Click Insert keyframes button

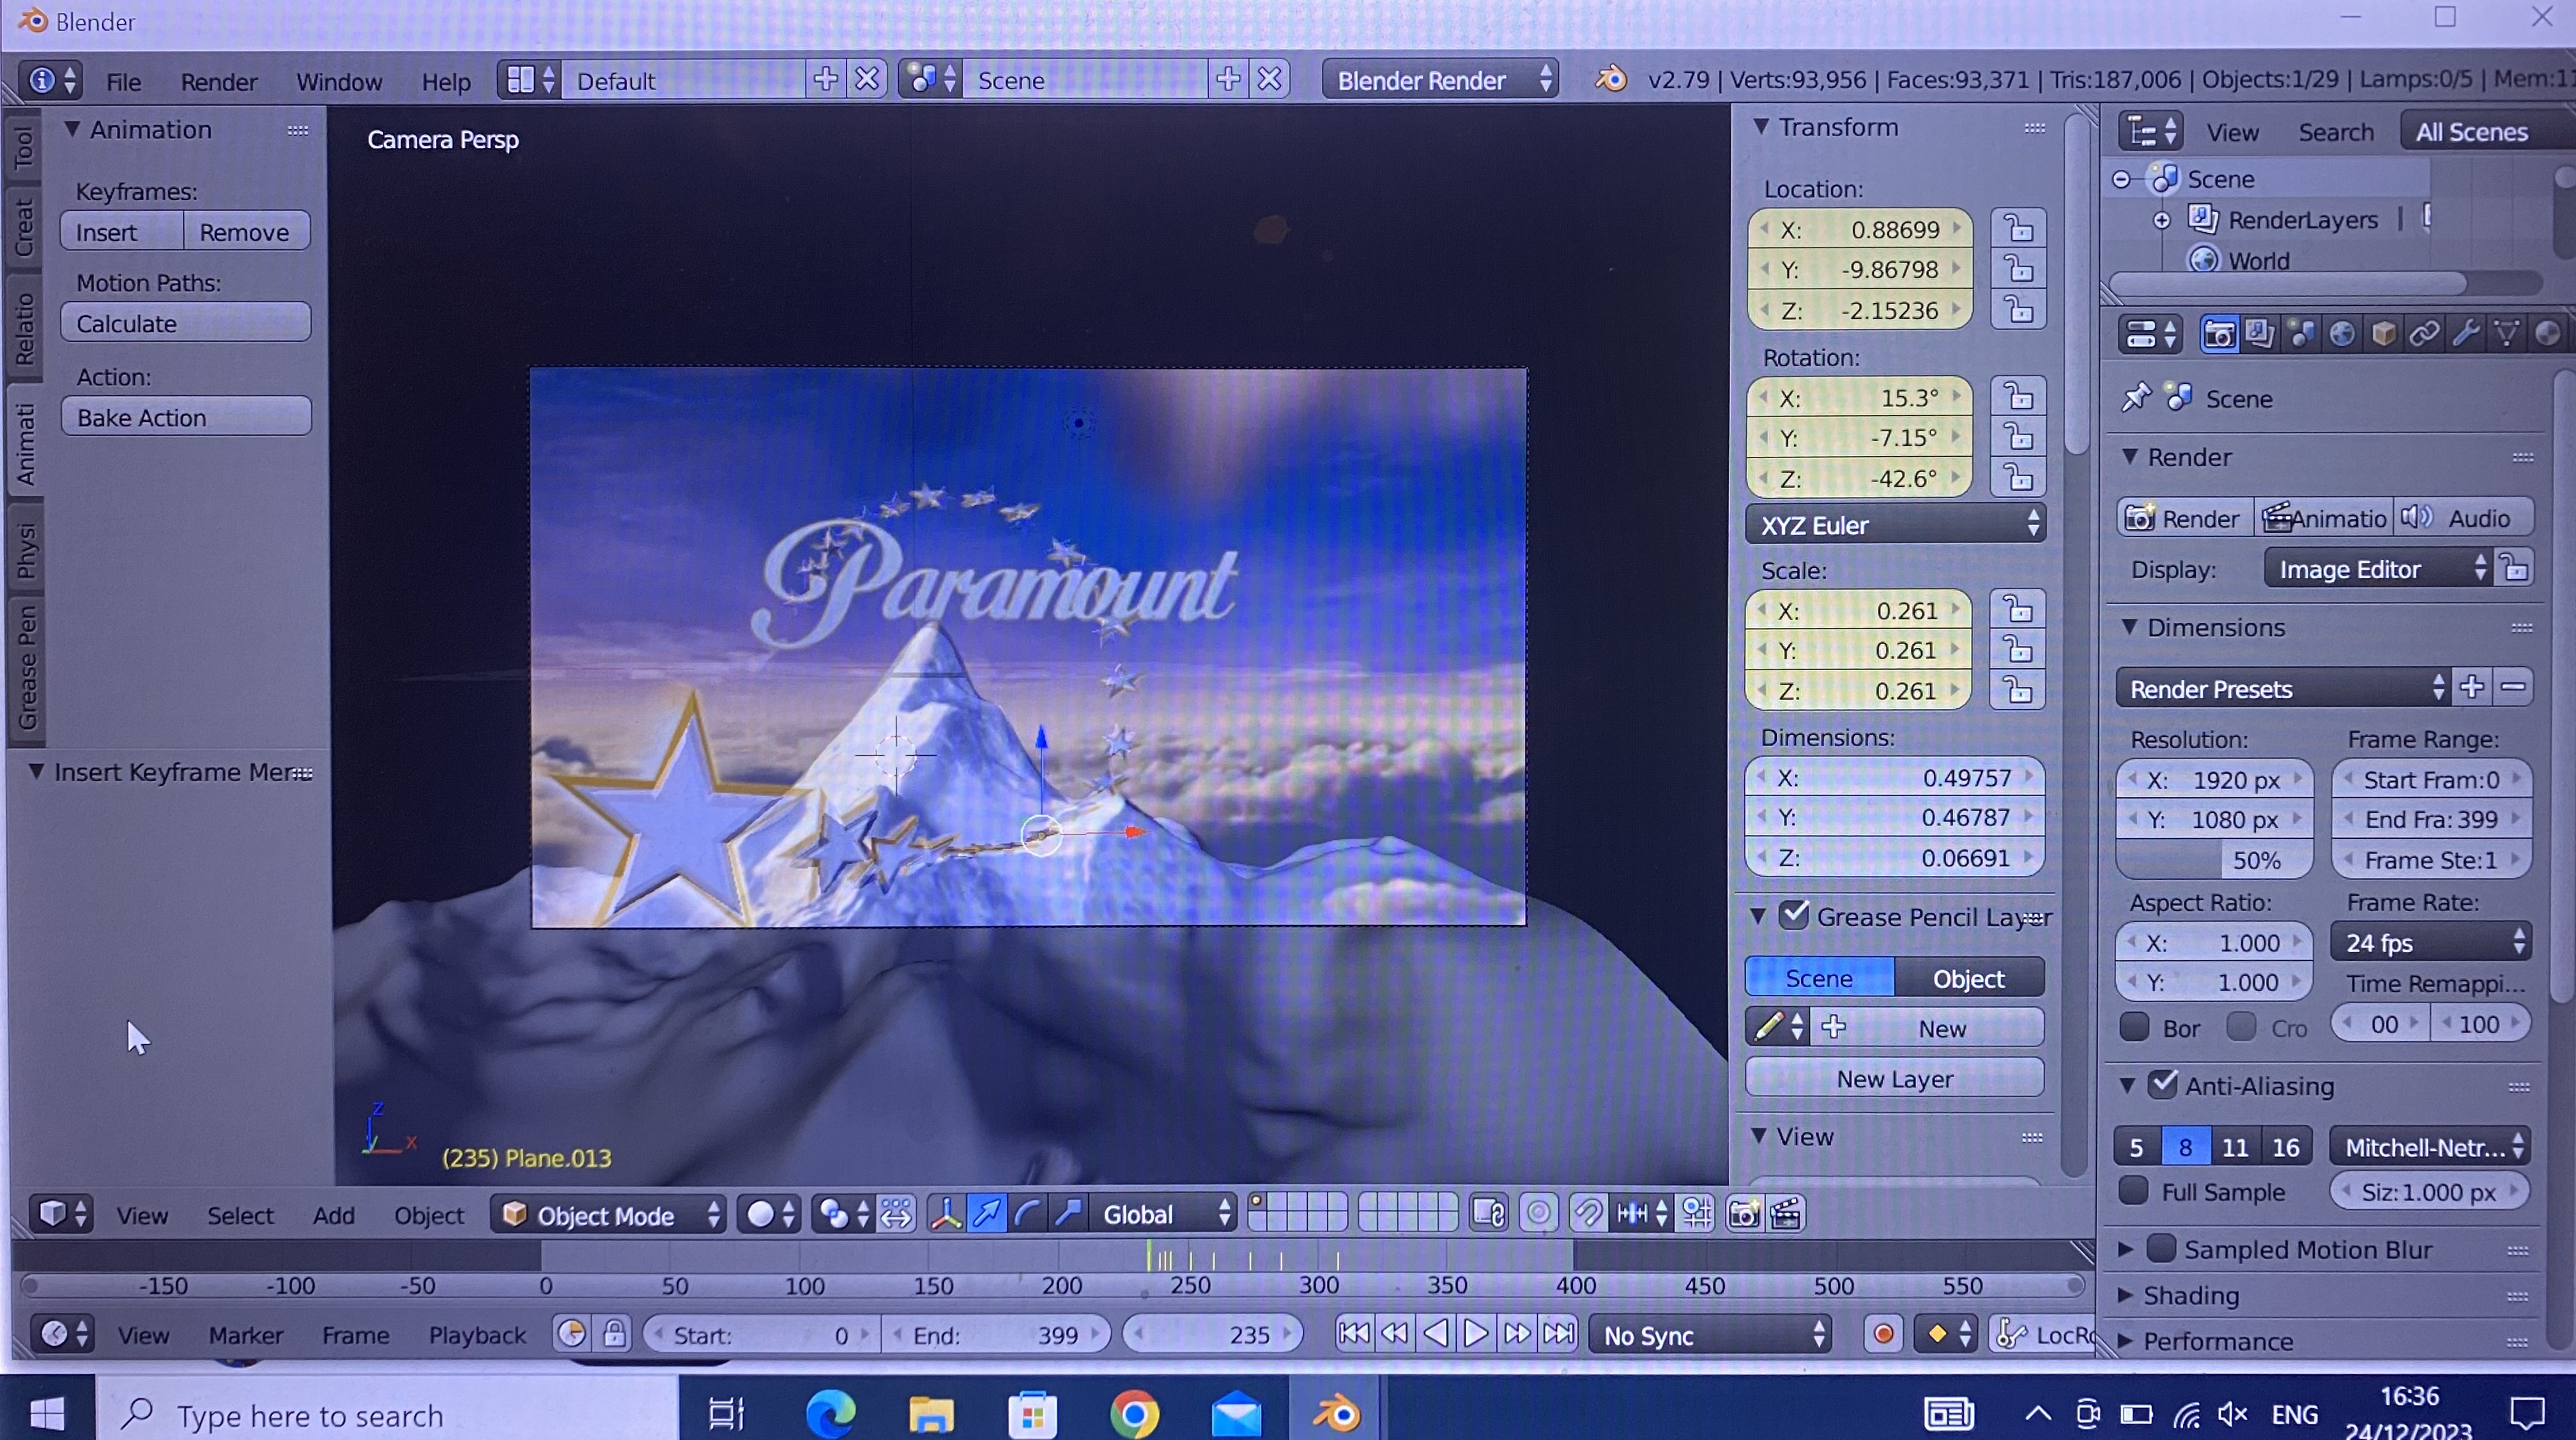pyautogui.click(x=122, y=232)
